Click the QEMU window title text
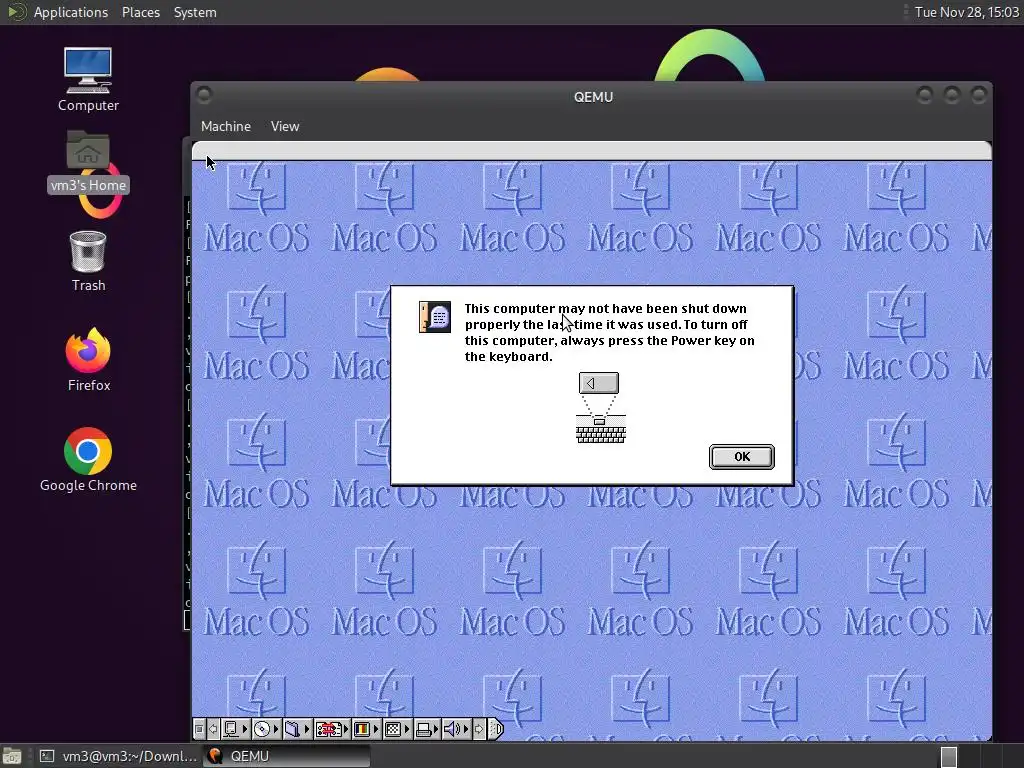 [x=593, y=97]
